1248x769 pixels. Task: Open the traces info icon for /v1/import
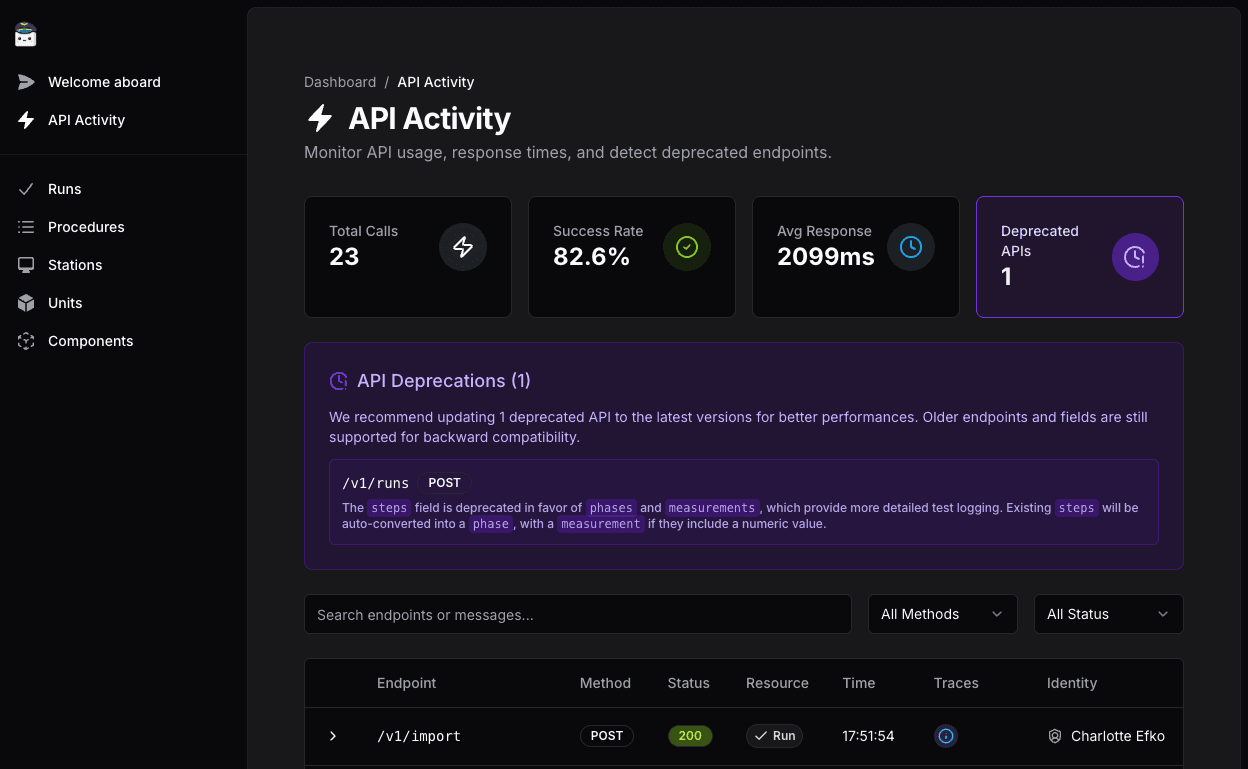coord(946,736)
